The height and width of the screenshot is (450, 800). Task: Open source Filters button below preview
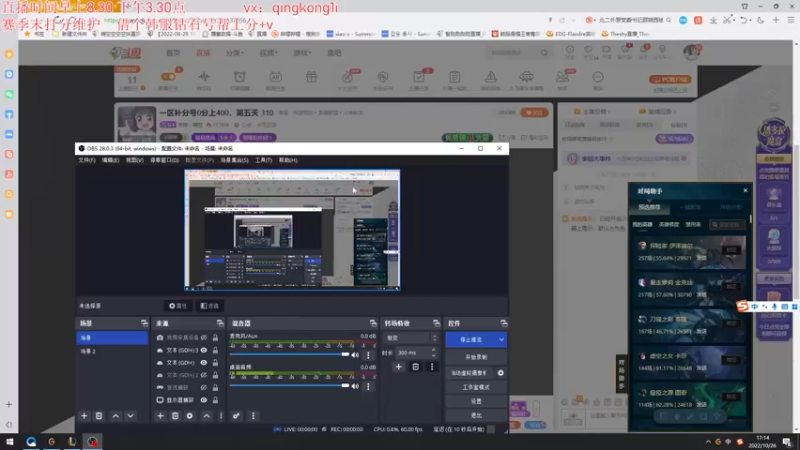click(210, 306)
